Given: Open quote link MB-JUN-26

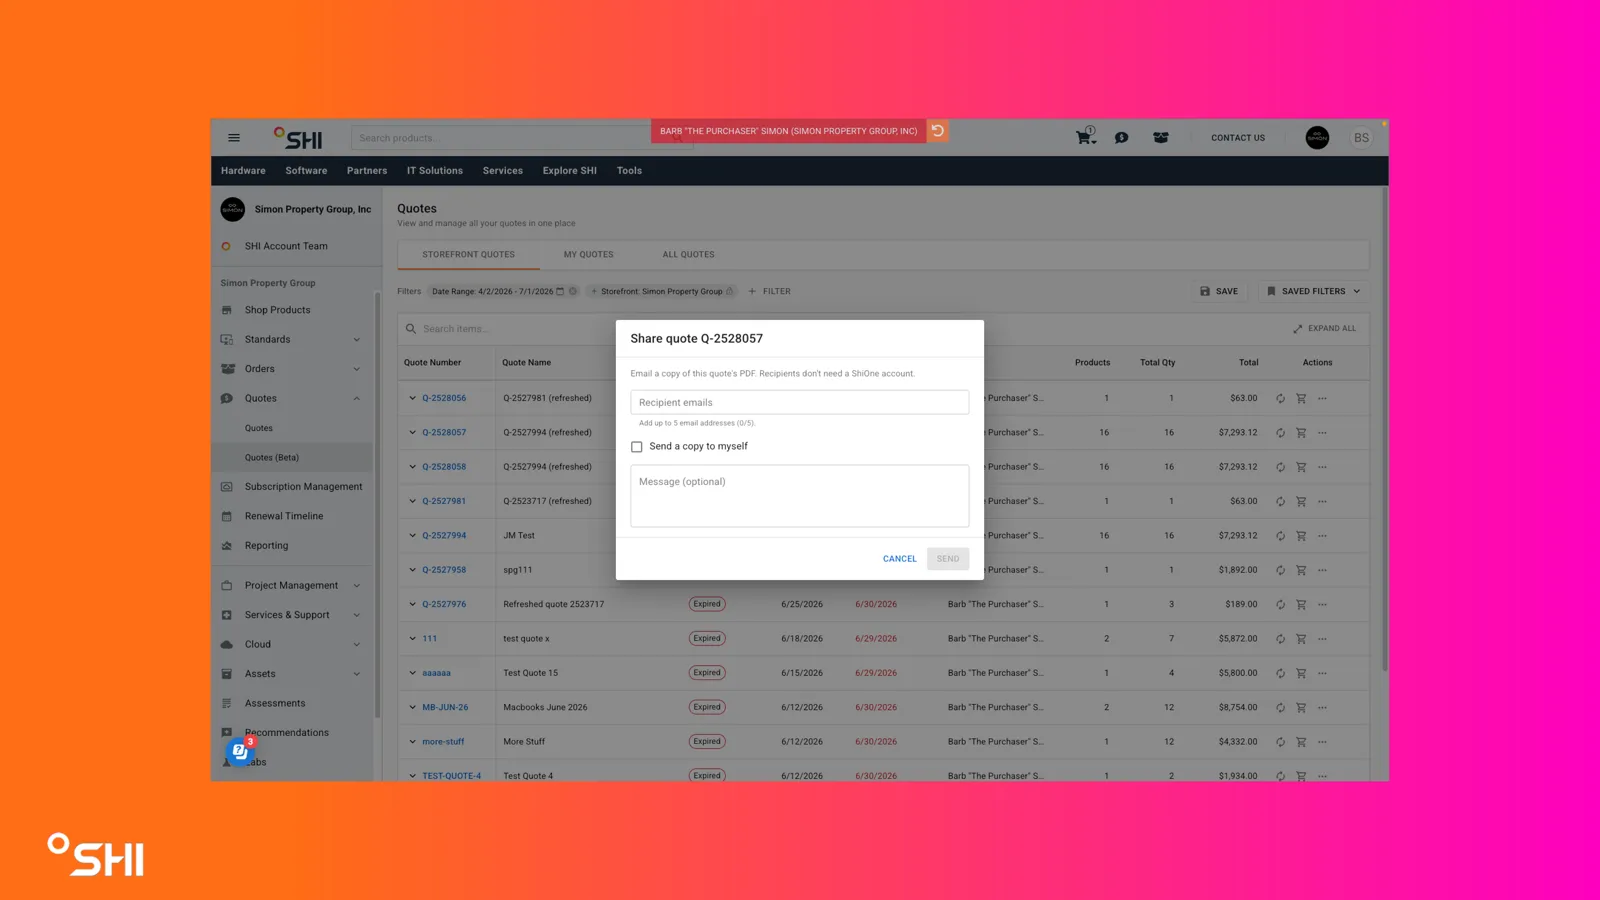Looking at the screenshot, I should [x=445, y=707].
